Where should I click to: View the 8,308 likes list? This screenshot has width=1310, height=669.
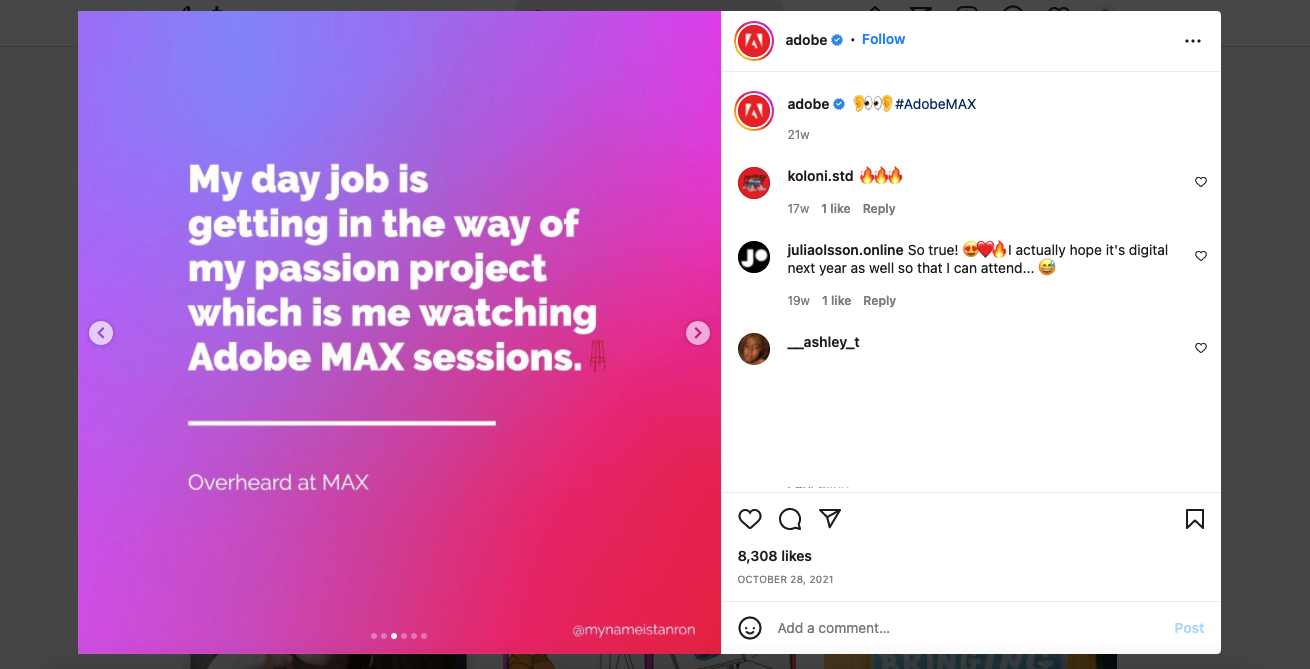[x=775, y=556]
